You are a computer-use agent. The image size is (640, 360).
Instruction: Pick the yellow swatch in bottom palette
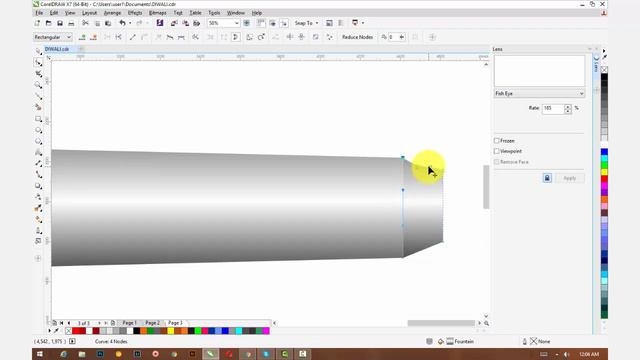[x=171, y=331]
